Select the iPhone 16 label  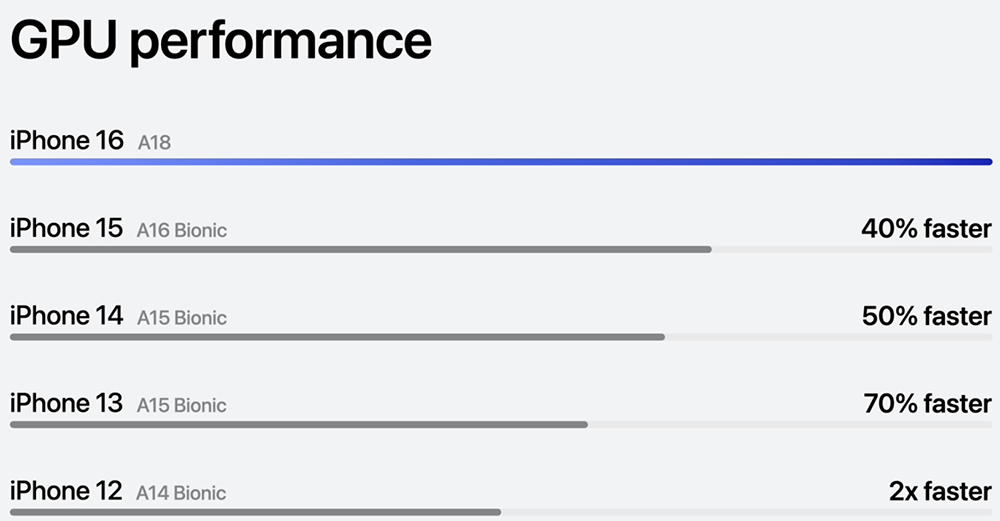[x=66, y=141]
